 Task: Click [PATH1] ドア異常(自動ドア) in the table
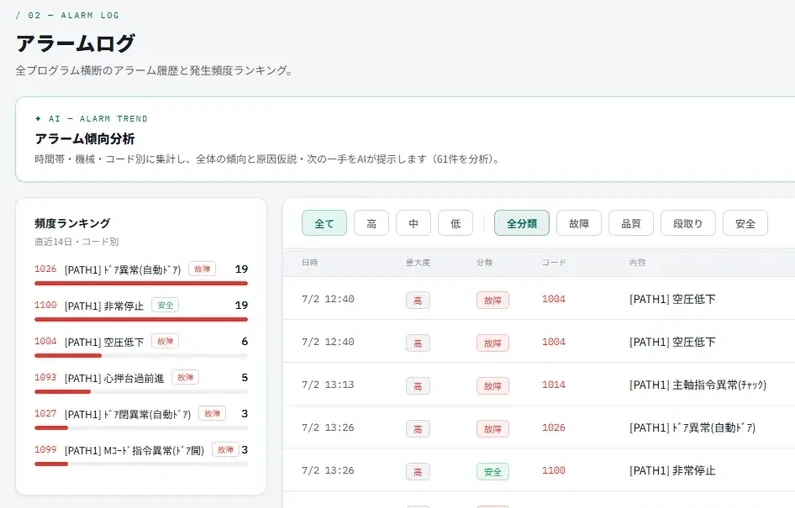(x=692, y=427)
